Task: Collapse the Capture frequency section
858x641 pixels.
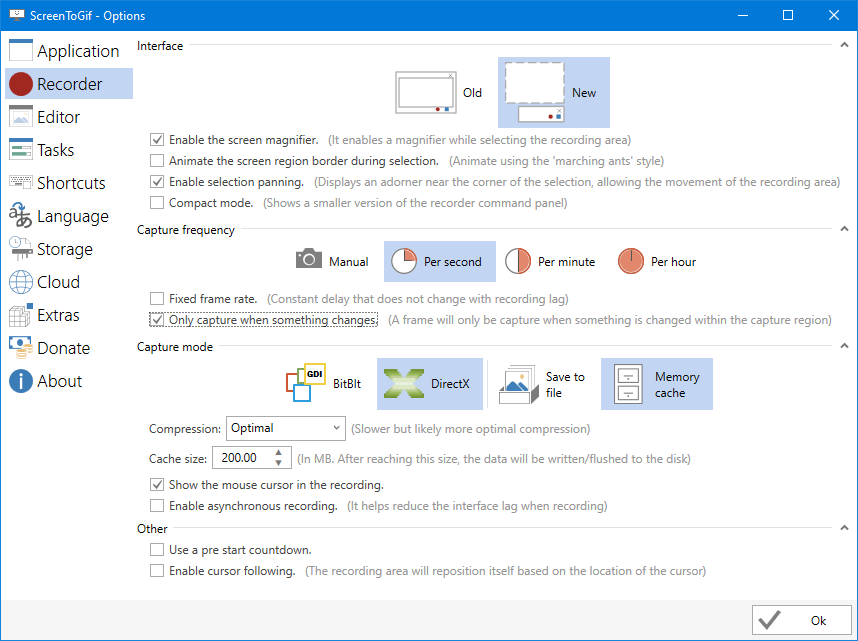Action: point(844,229)
